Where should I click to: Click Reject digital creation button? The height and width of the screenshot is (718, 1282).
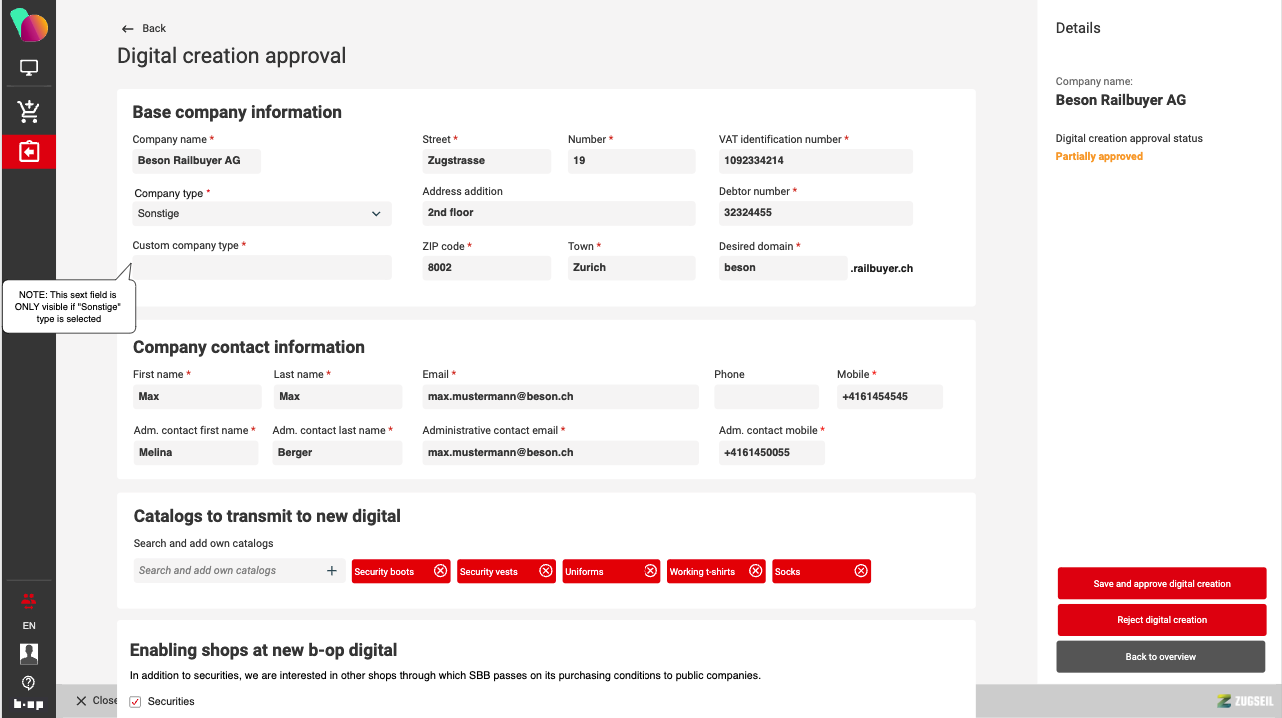click(1162, 620)
